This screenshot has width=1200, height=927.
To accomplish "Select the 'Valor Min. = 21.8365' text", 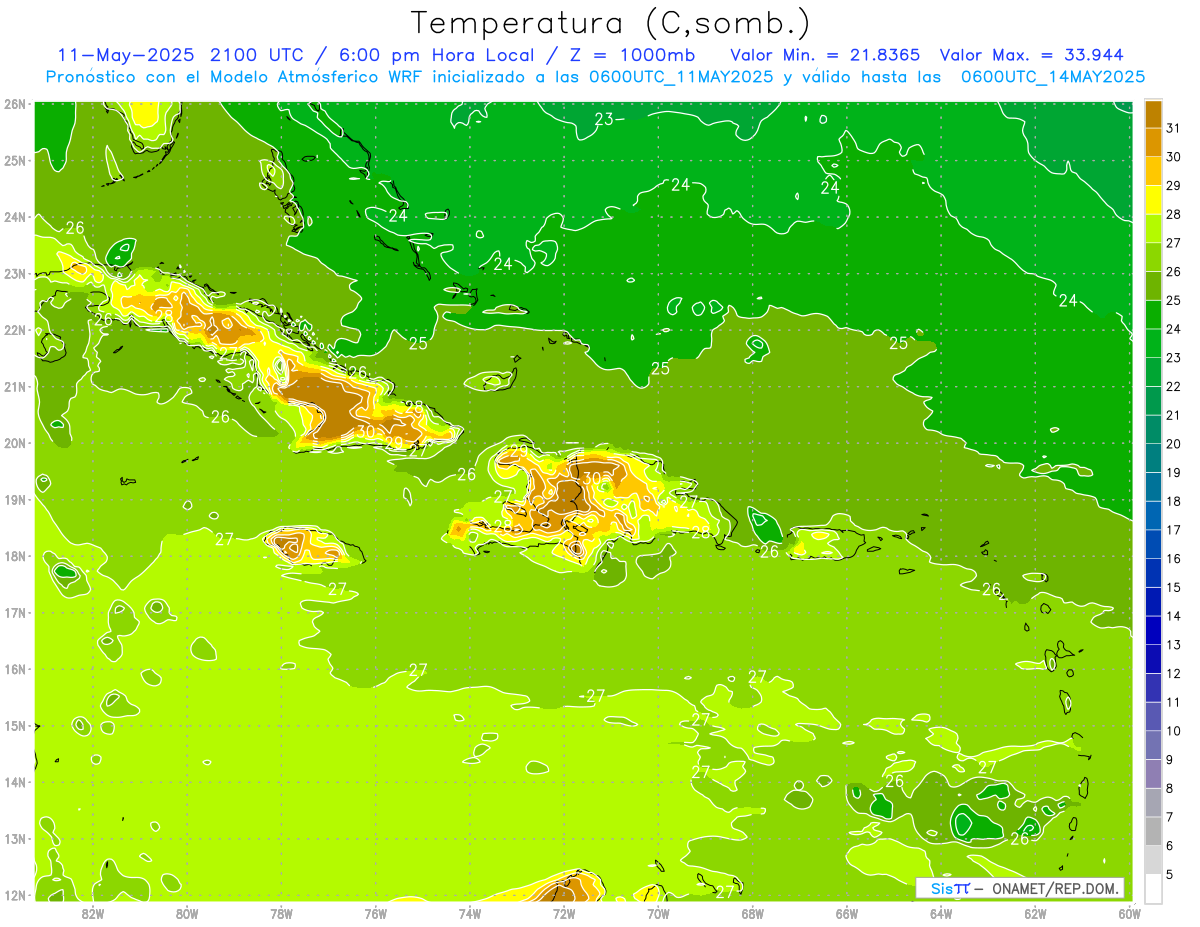I will 825,55.
